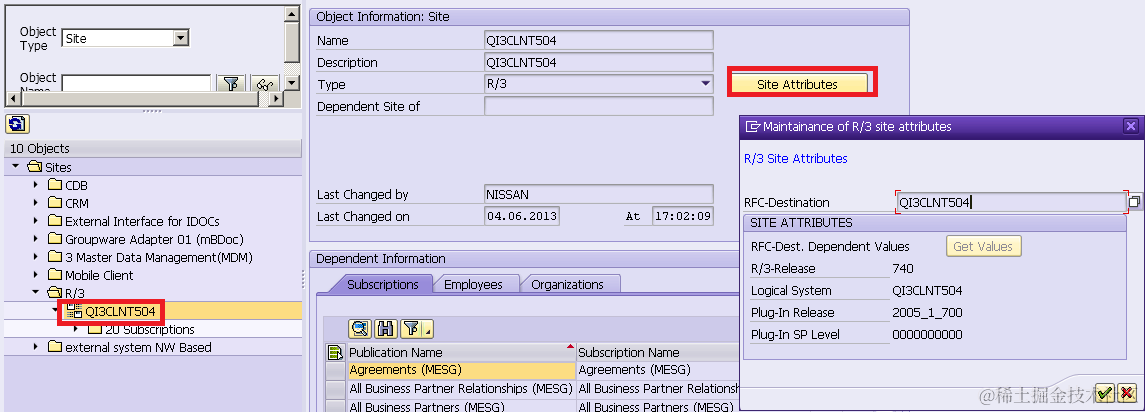
Task: Click the time field 17:02:09
Action: point(682,216)
